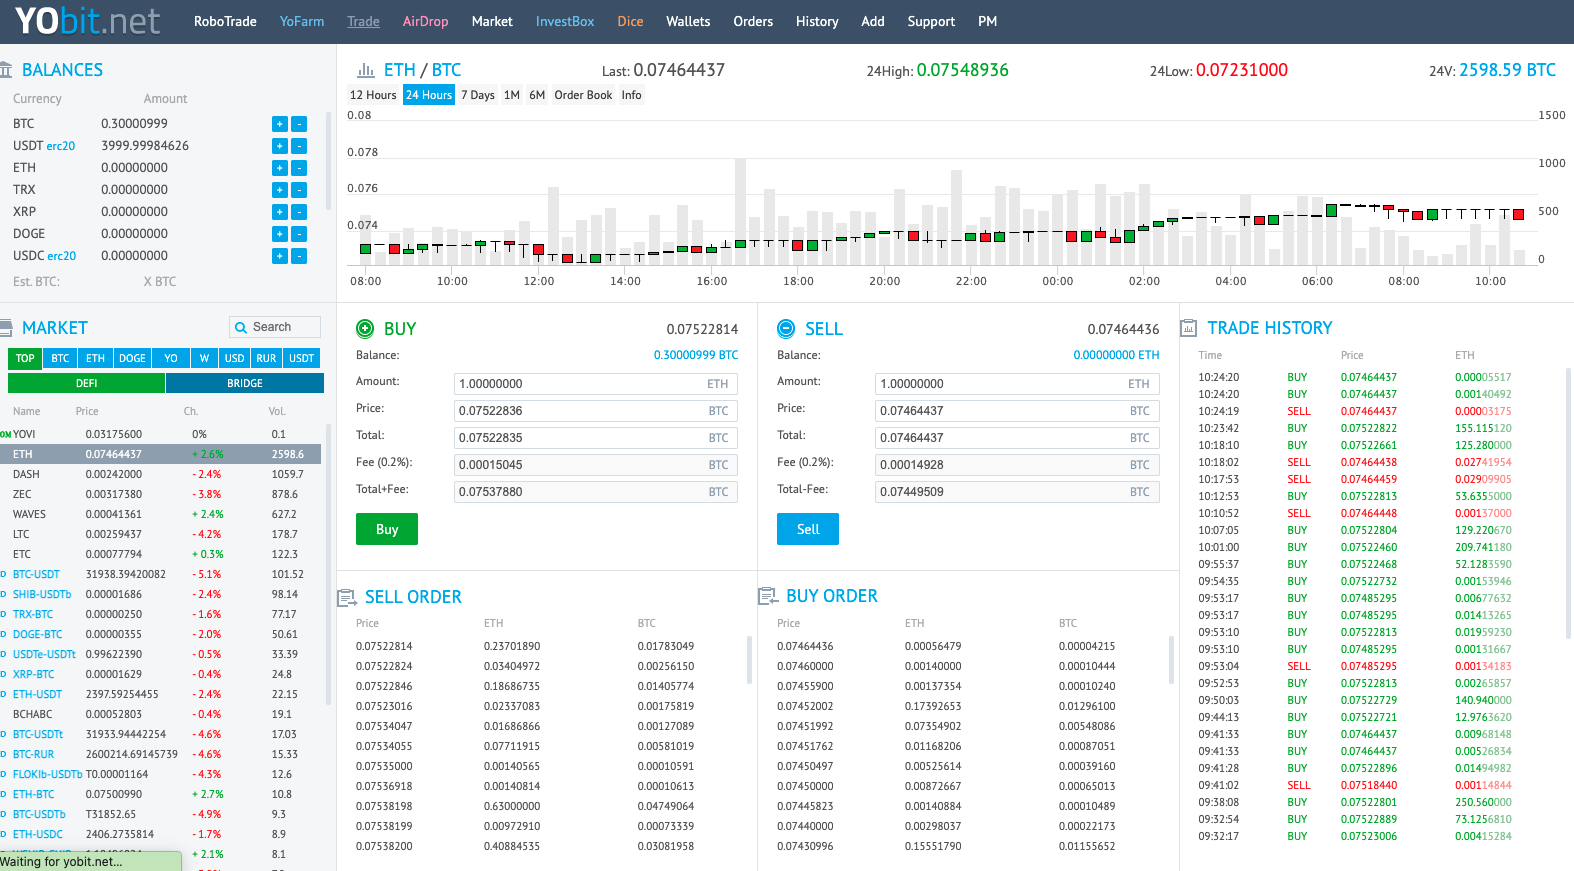Open the Orders page

click(753, 21)
